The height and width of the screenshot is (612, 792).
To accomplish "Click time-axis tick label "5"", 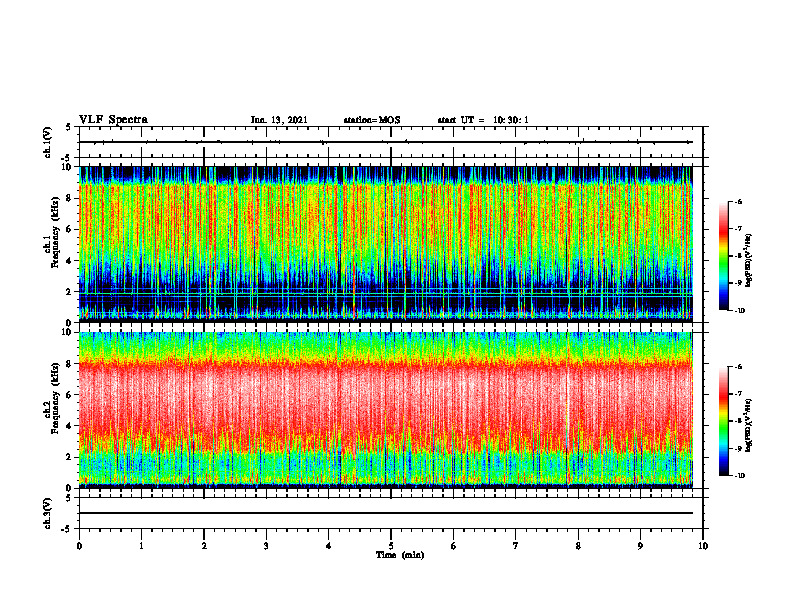I will [391, 546].
